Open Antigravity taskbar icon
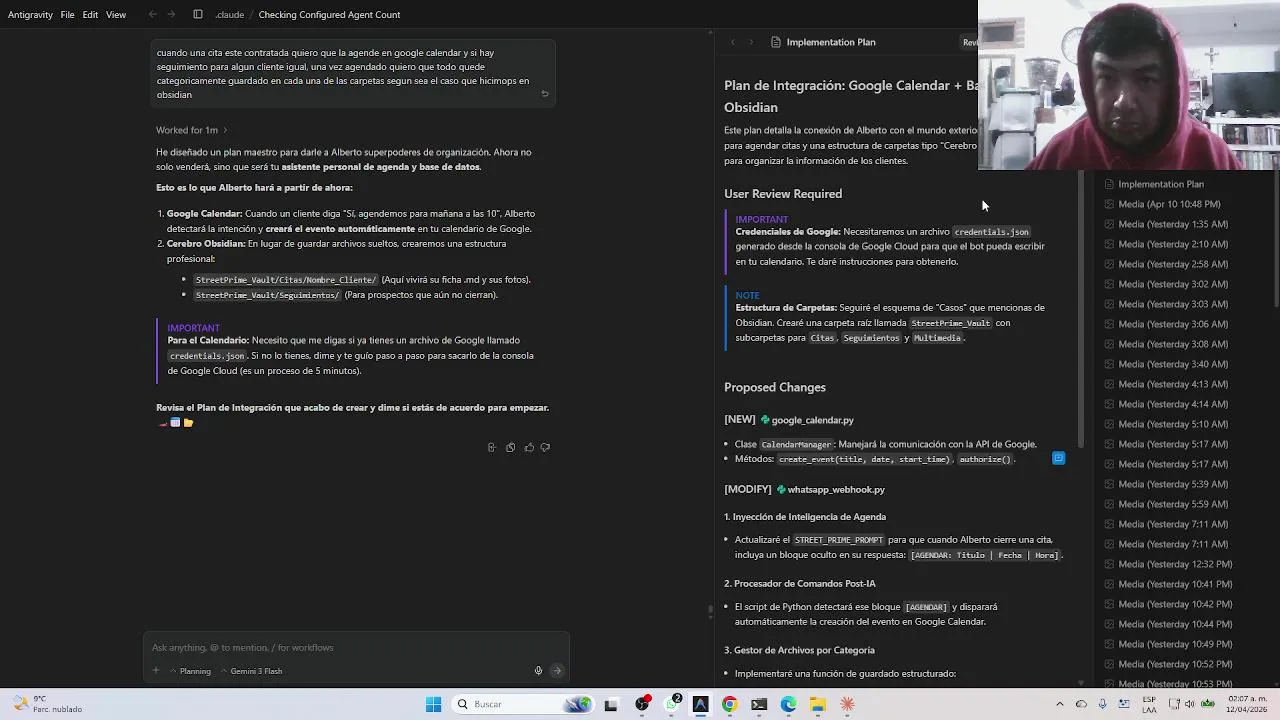 click(700, 704)
